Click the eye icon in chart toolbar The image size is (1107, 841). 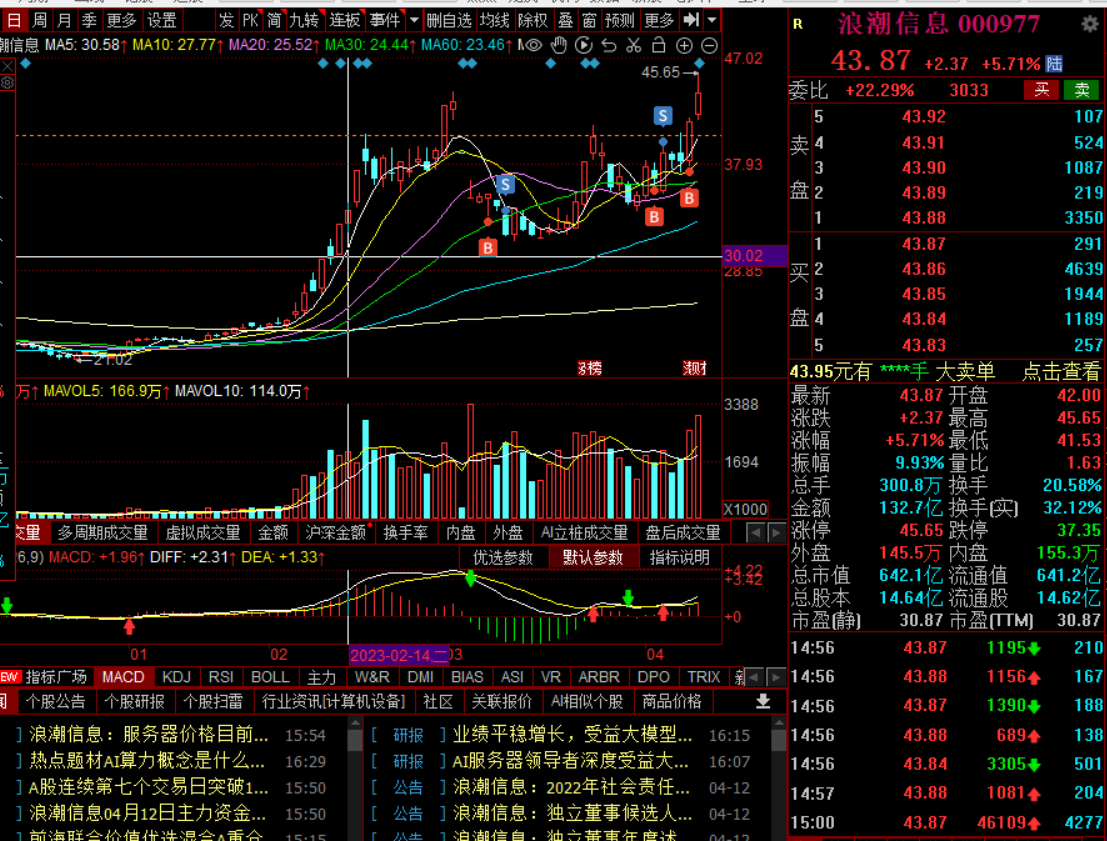coord(534,45)
